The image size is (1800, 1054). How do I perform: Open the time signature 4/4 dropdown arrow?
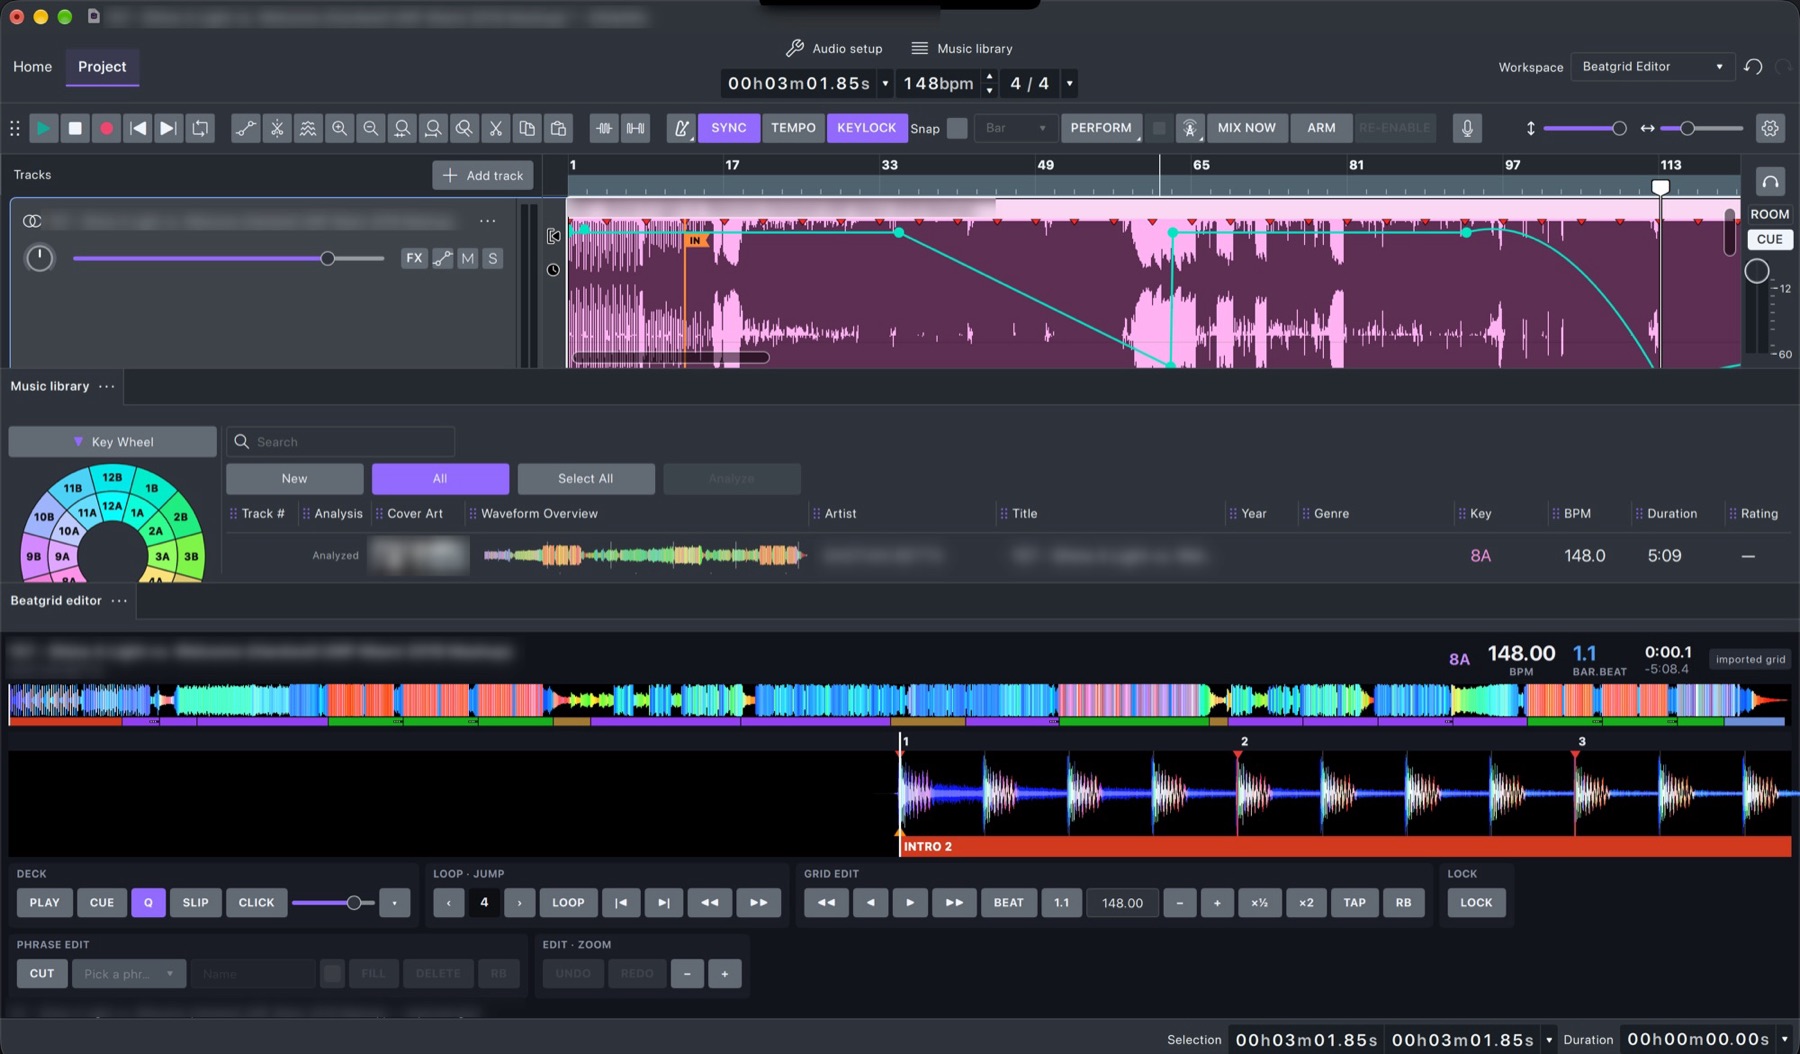1069,84
